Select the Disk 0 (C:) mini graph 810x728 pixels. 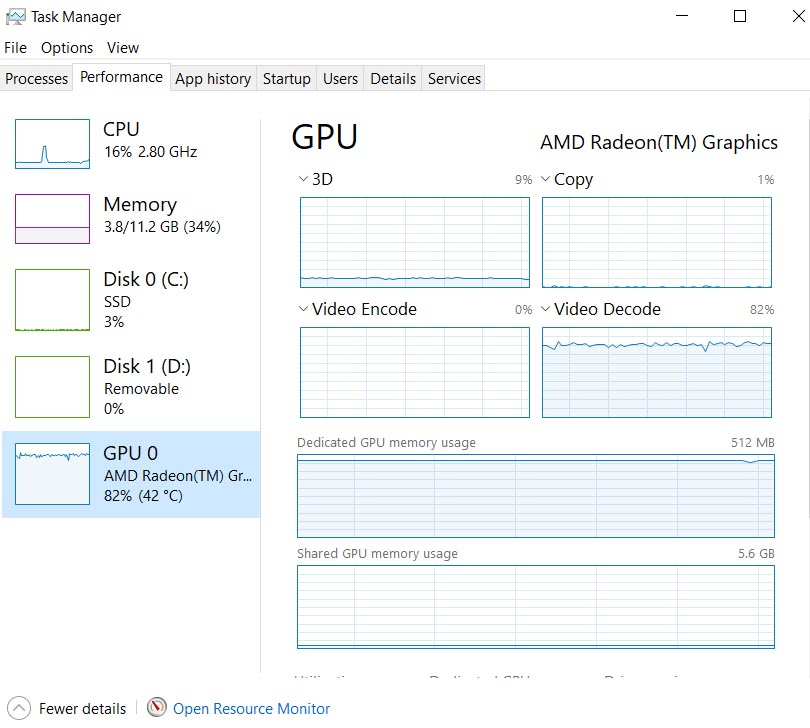point(52,300)
